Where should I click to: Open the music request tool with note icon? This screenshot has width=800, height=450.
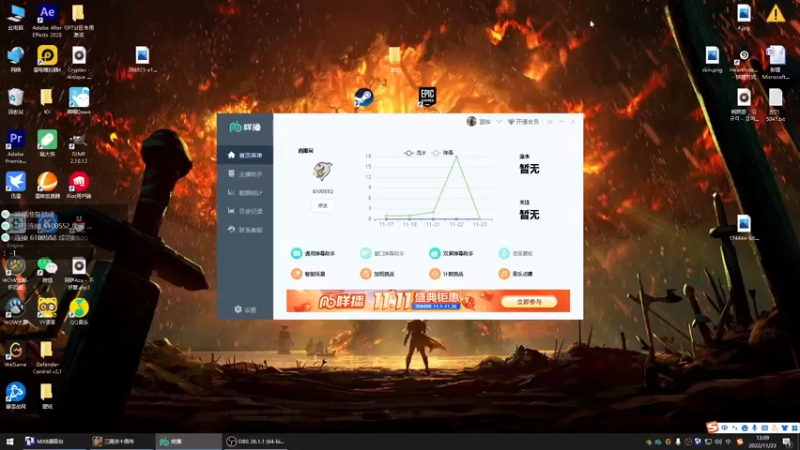point(516,274)
